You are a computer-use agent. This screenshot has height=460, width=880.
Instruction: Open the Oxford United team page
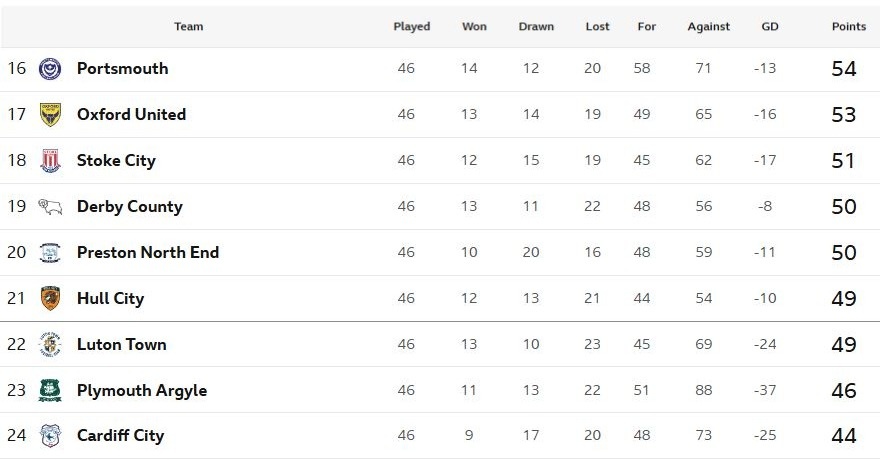[x=131, y=115]
